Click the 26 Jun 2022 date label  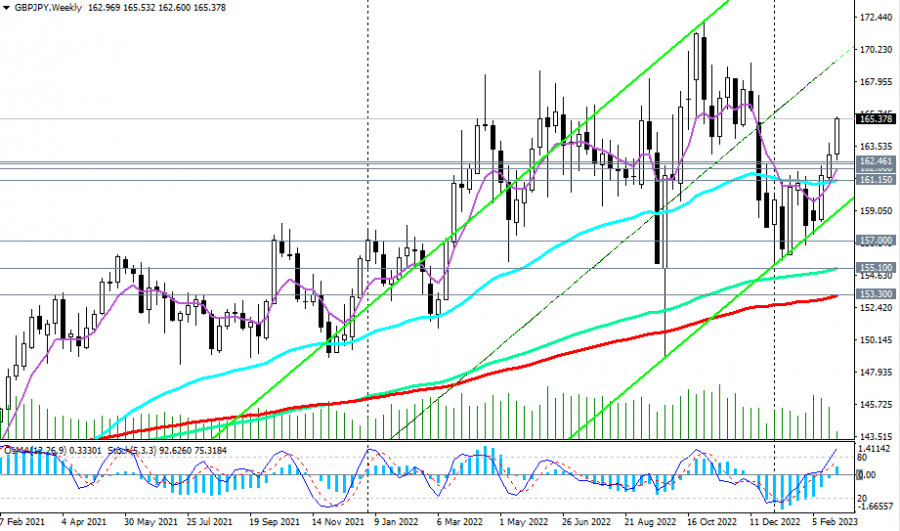pos(587,522)
